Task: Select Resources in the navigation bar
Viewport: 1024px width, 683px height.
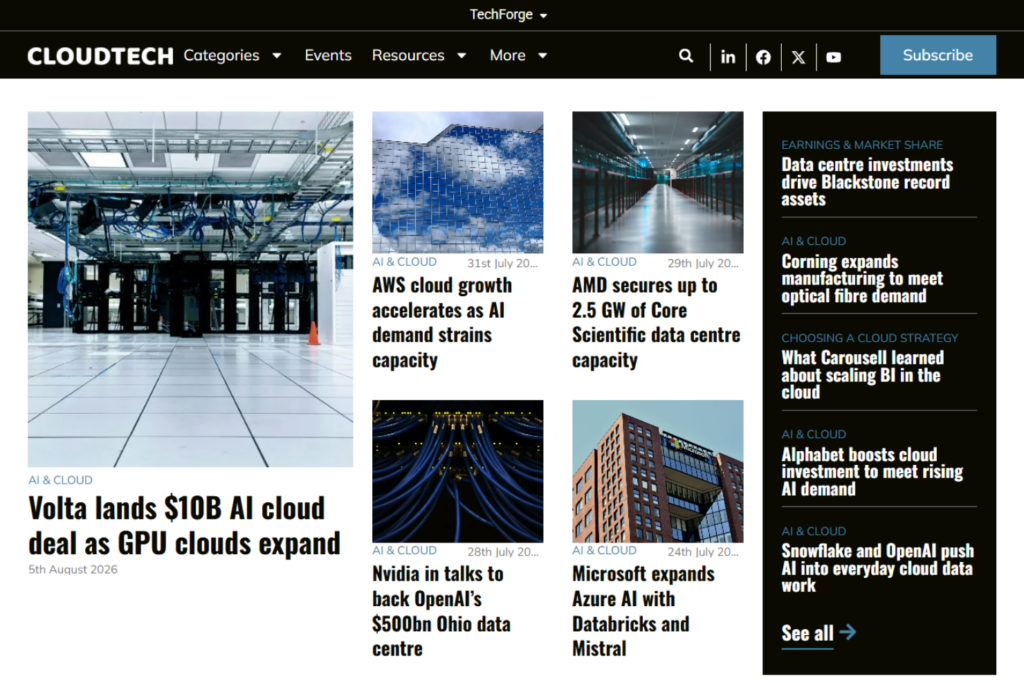Action: (408, 56)
